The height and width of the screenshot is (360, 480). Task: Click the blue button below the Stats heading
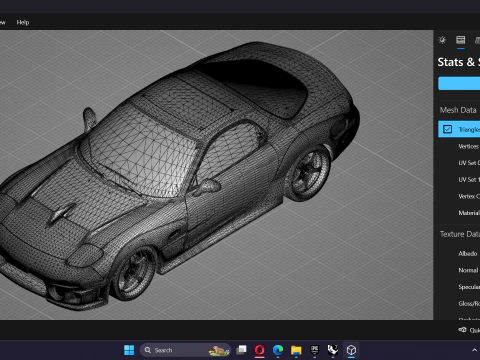click(459, 83)
